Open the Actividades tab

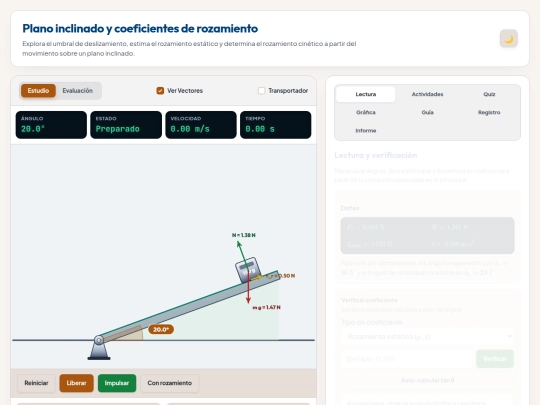(x=427, y=94)
